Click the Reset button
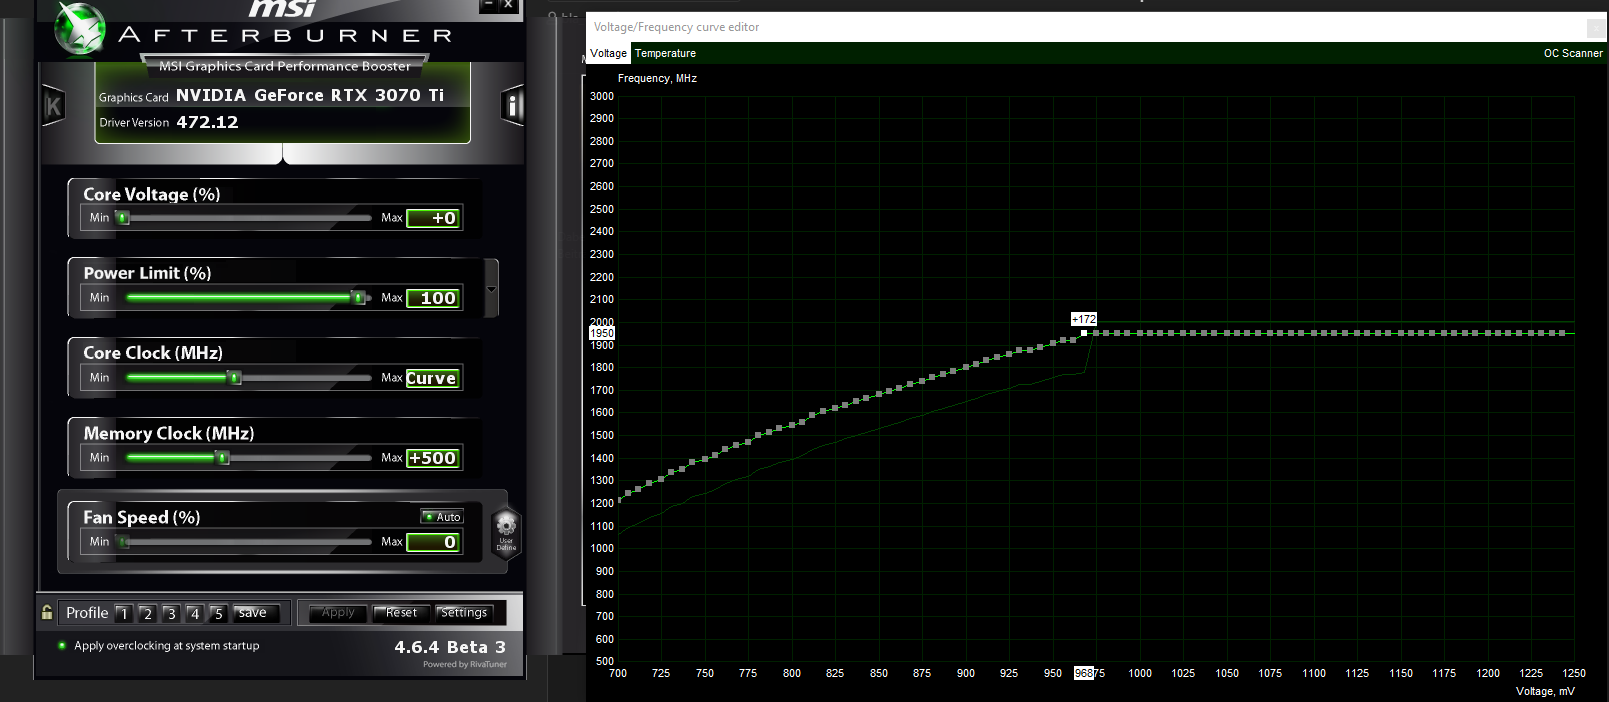Image resolution: width=1609 pixels, height=702 pixels. pos(401,613)
